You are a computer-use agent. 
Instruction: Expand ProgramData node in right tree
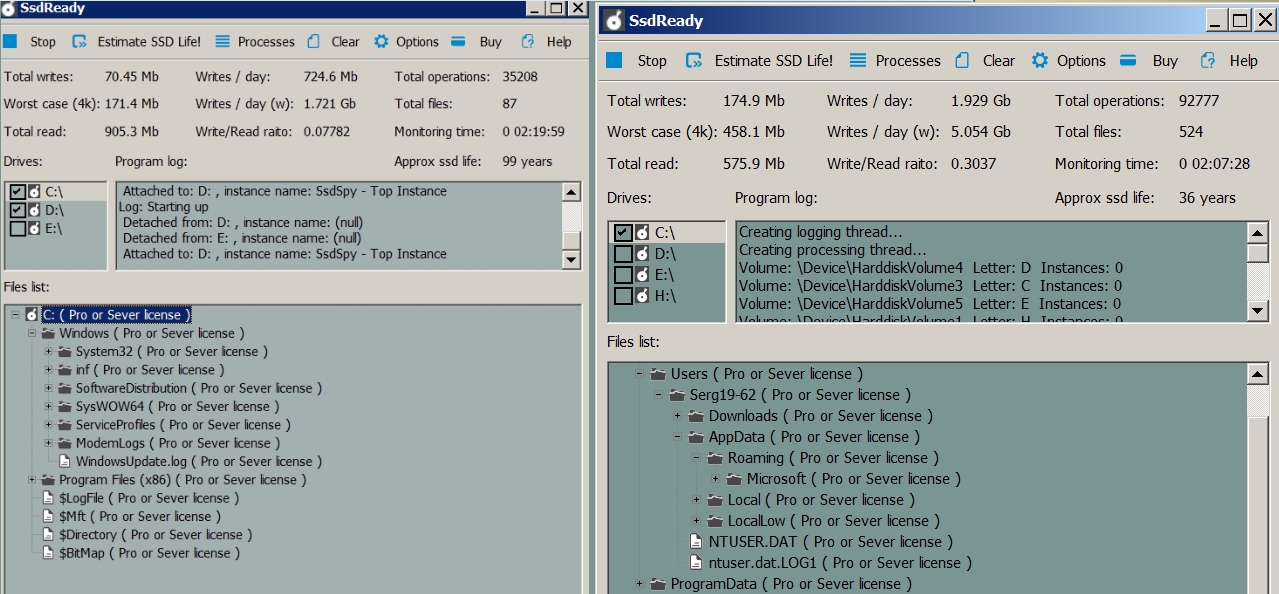tap(639, 584)
